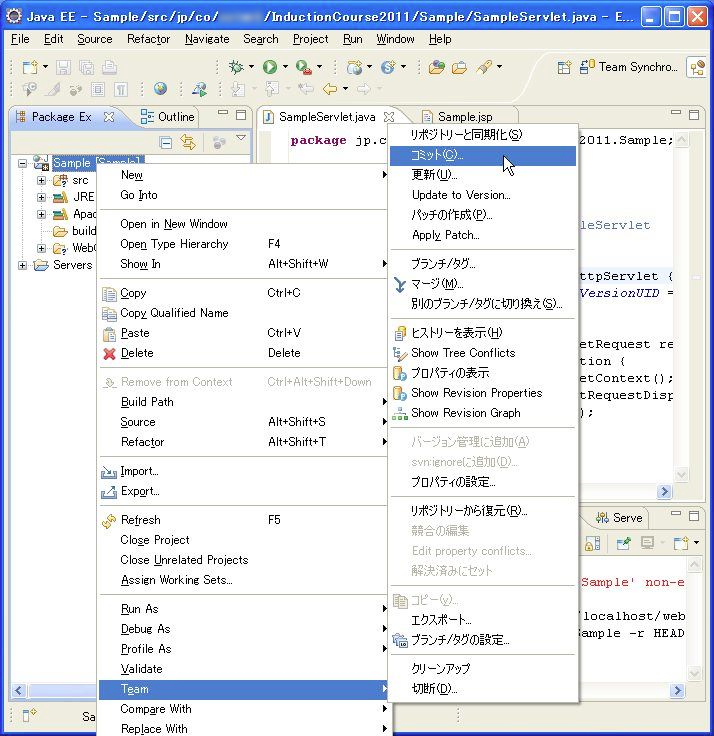This screenshot has width=714, height=736.
Task: Open the Package Explorer view menu triangle
Action: tap(241, 138)
